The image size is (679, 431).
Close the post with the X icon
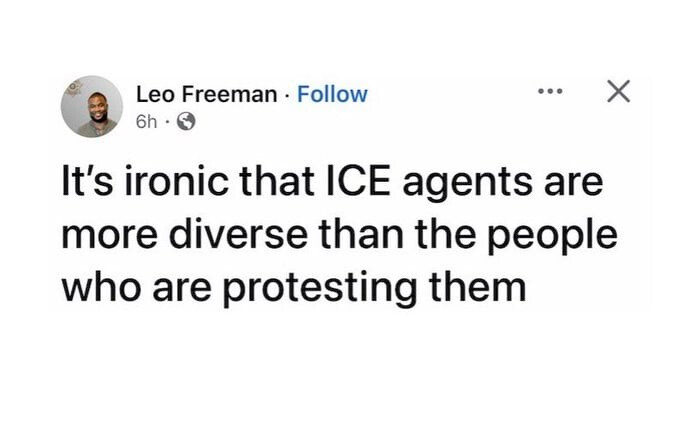point(619,93)
